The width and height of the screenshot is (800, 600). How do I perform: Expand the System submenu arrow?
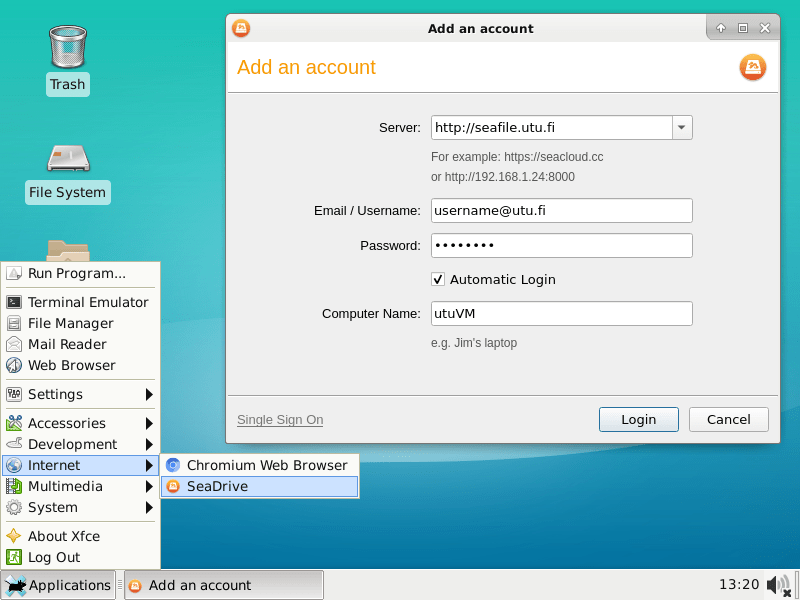click(x=149, y=507)
